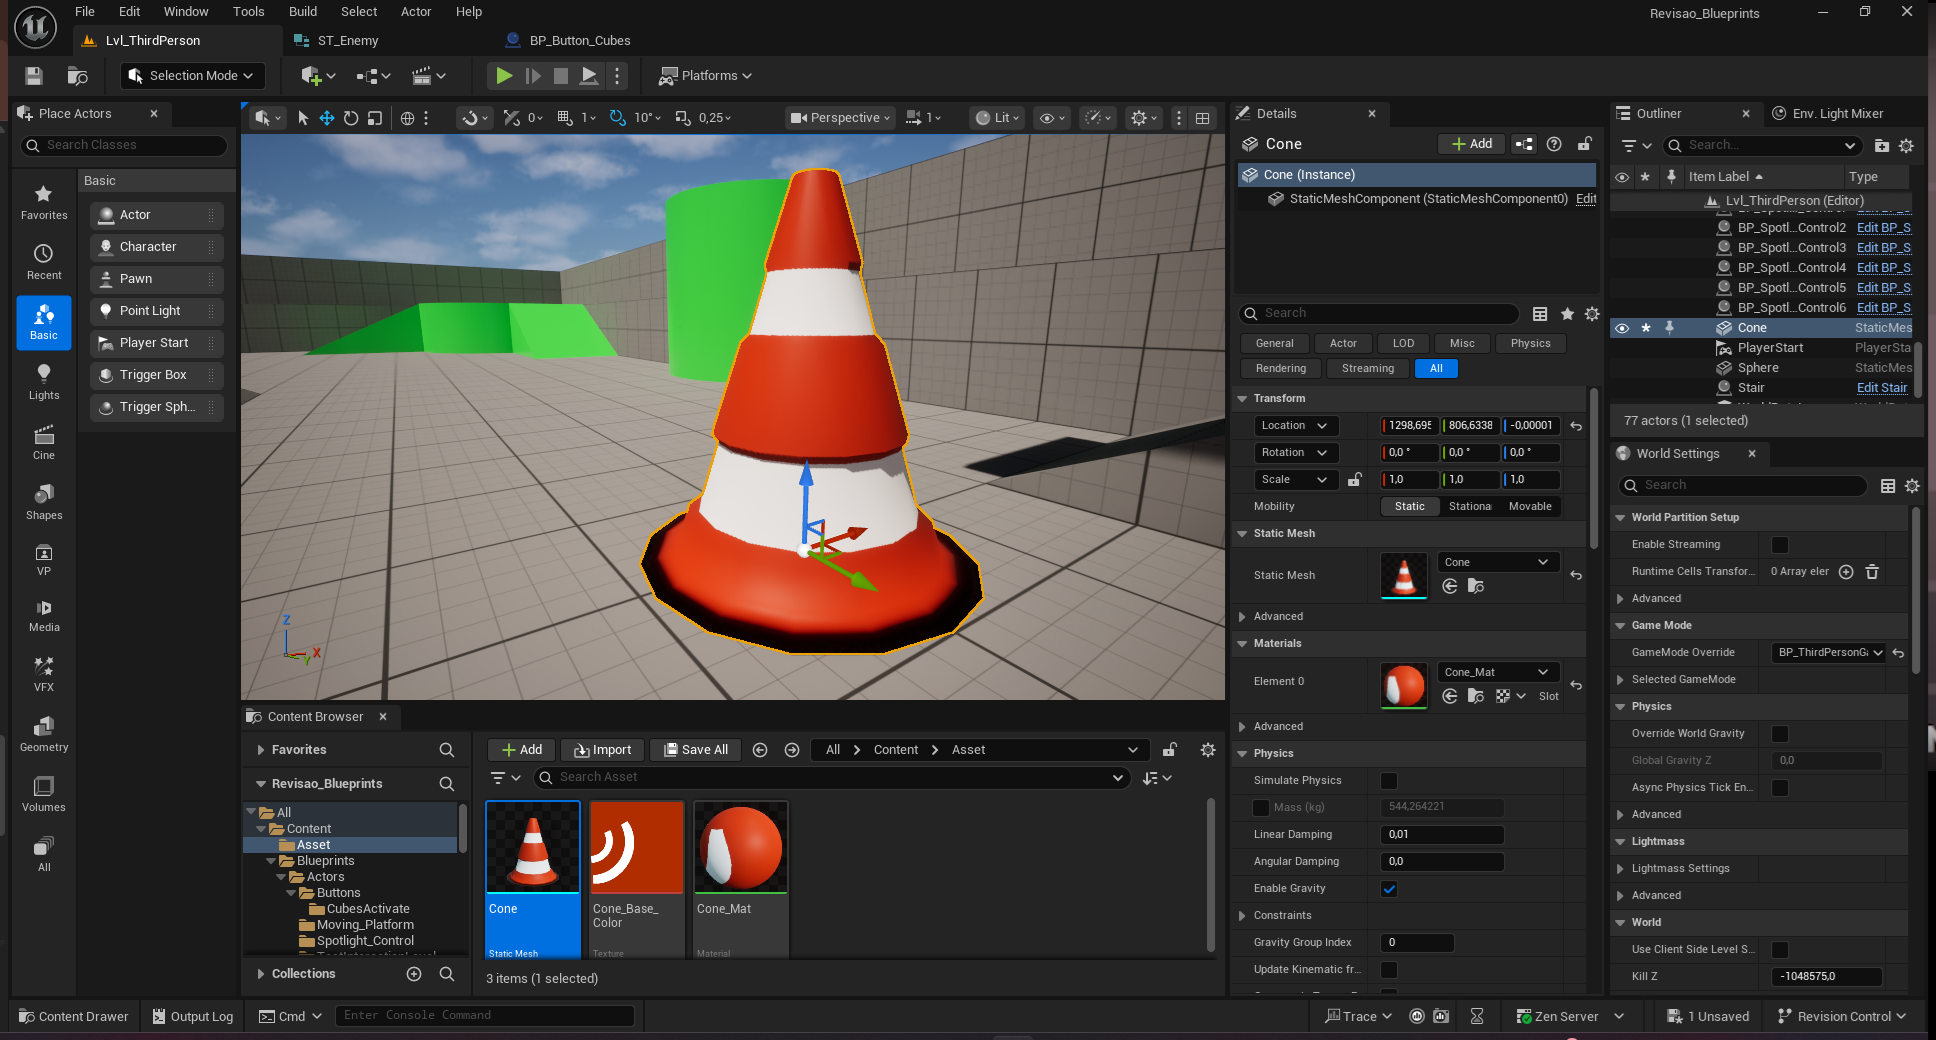Browse to the Cone static mesh asset in Content Browser

click(x=1476, y=586)
